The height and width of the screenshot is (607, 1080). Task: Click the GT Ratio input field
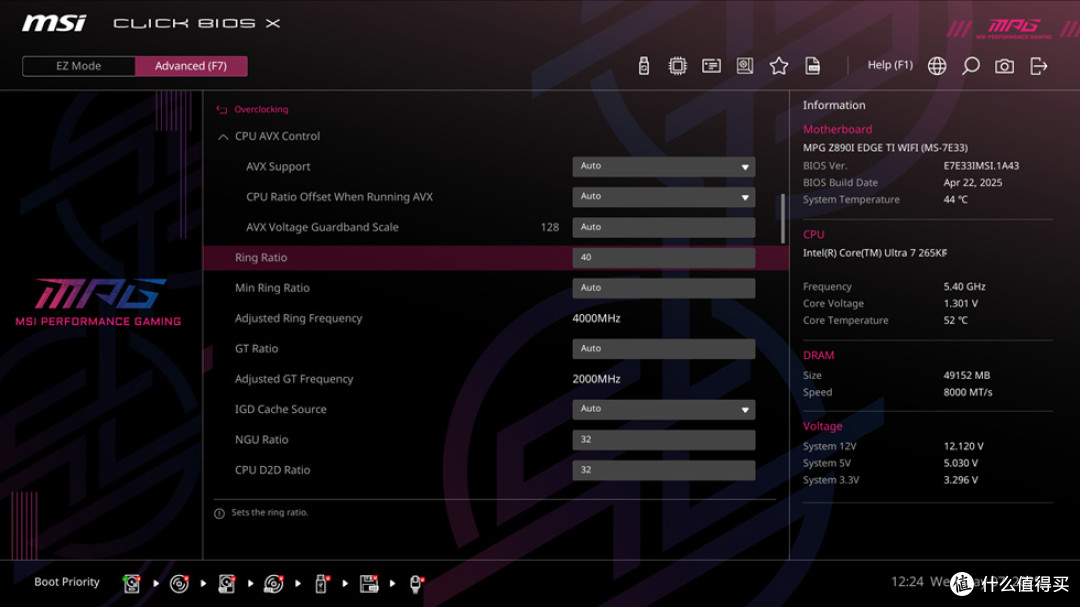(x=663, y=348)
